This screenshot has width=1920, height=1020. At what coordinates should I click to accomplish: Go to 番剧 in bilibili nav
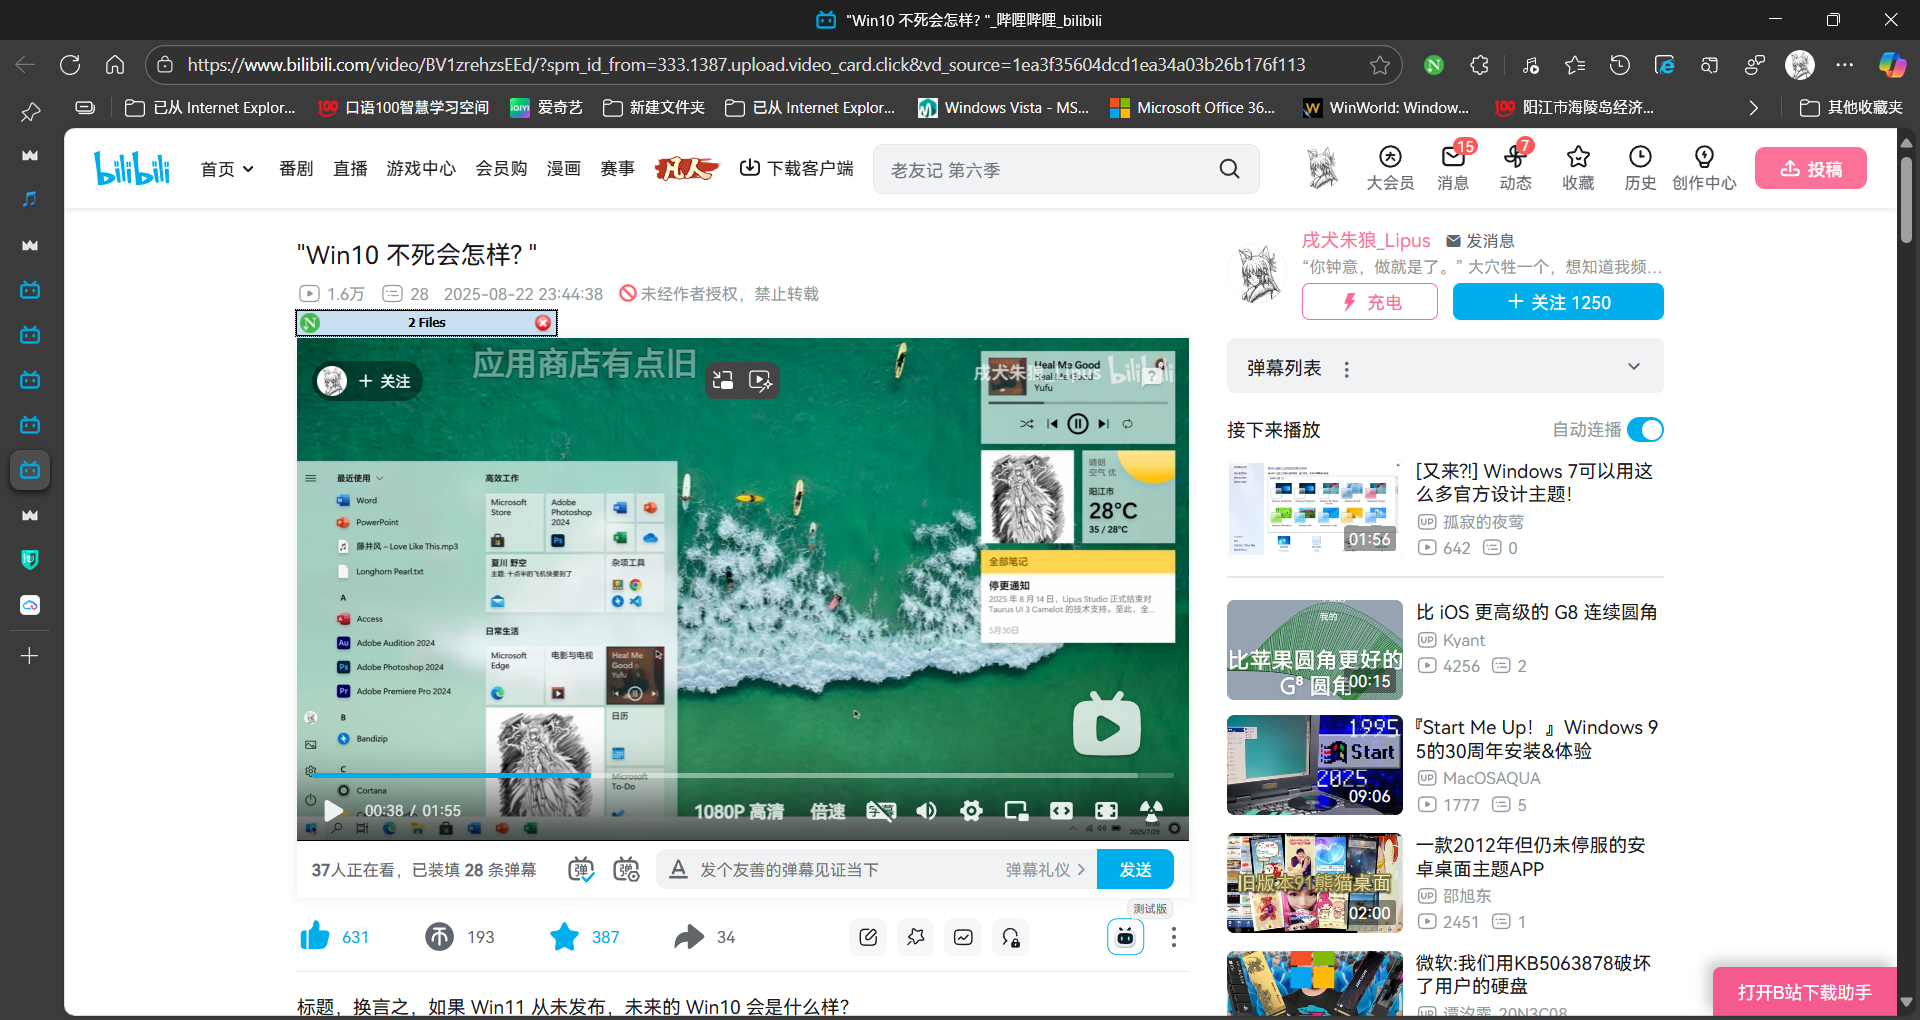296,169
